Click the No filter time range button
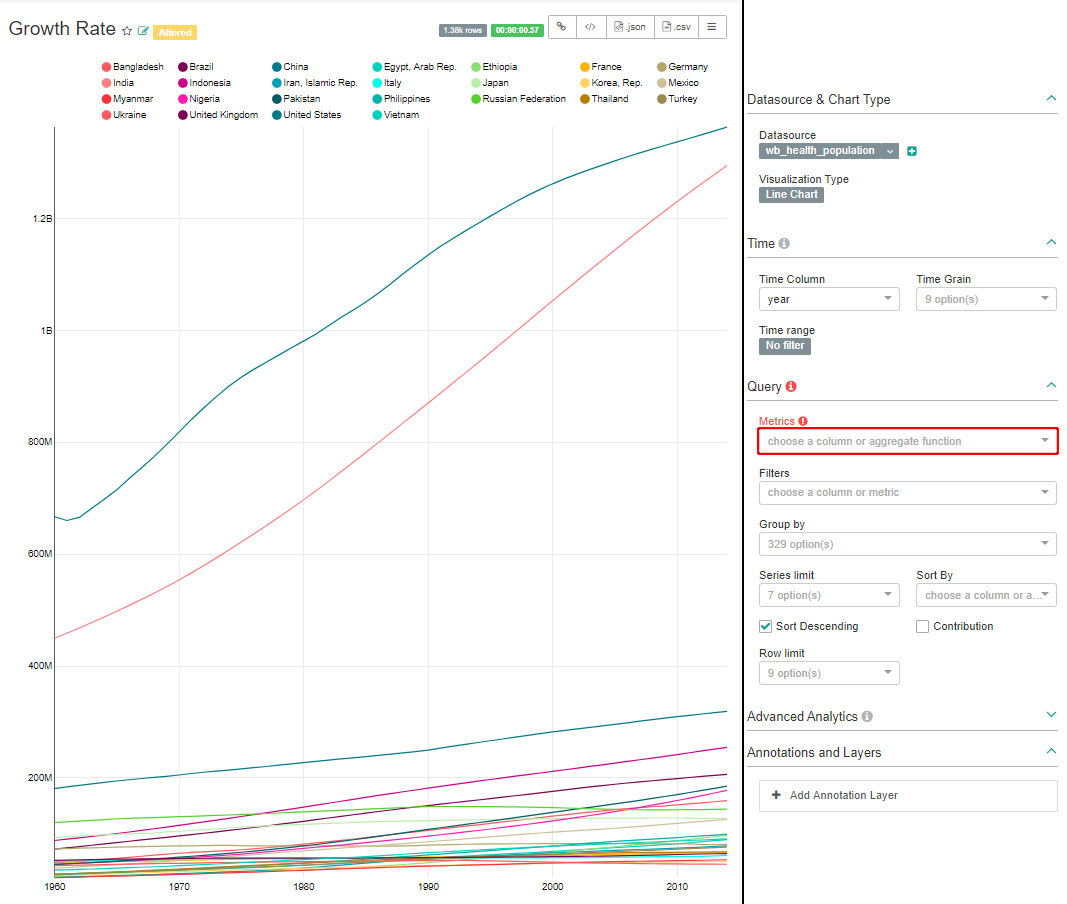 [784, 346]
